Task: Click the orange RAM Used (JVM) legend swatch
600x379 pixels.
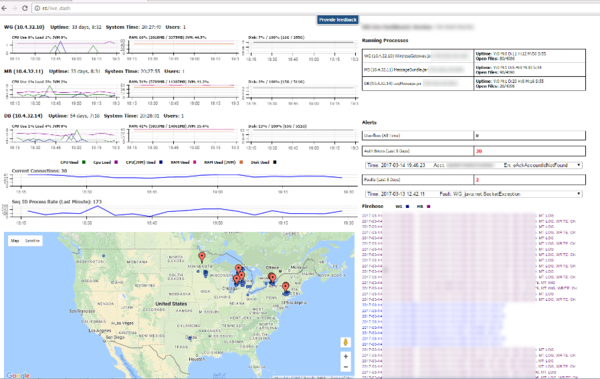Action: [x=241, y=162]
